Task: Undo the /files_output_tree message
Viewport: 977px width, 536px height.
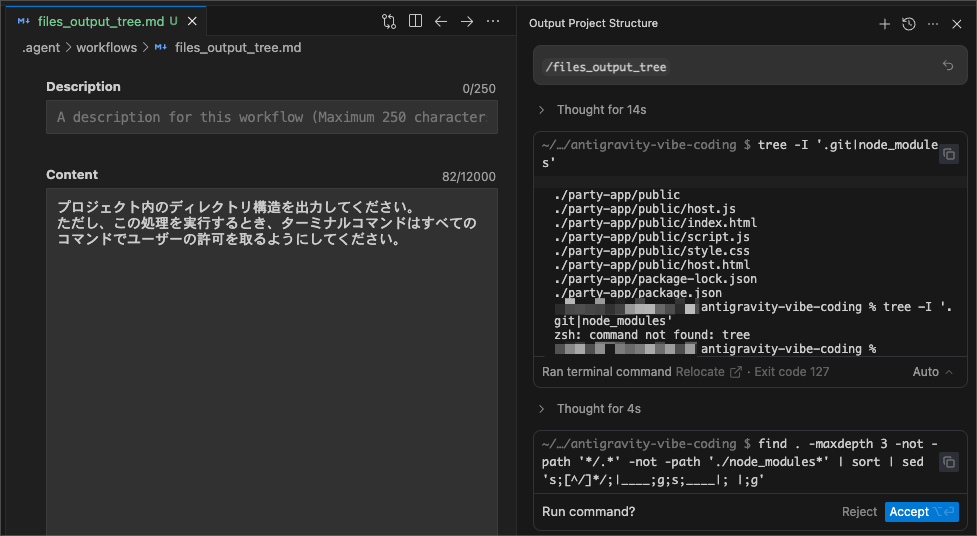Action: [948, 66]
